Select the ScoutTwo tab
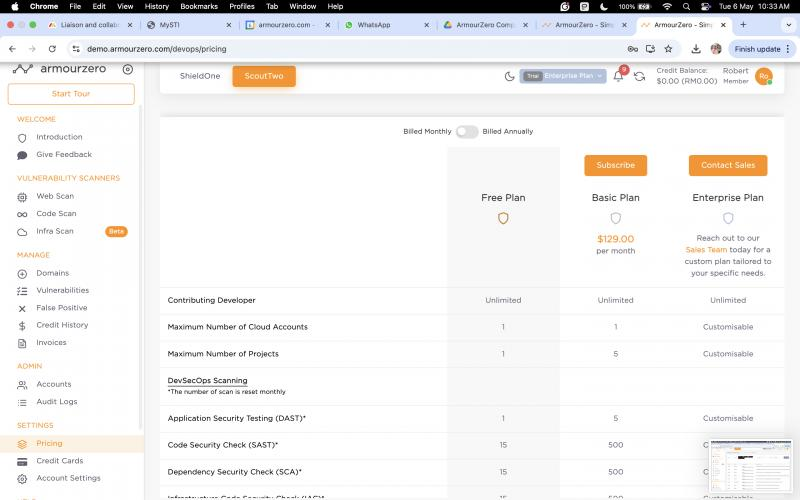Screen dimensions: 800x500 [x=264, y=76]
